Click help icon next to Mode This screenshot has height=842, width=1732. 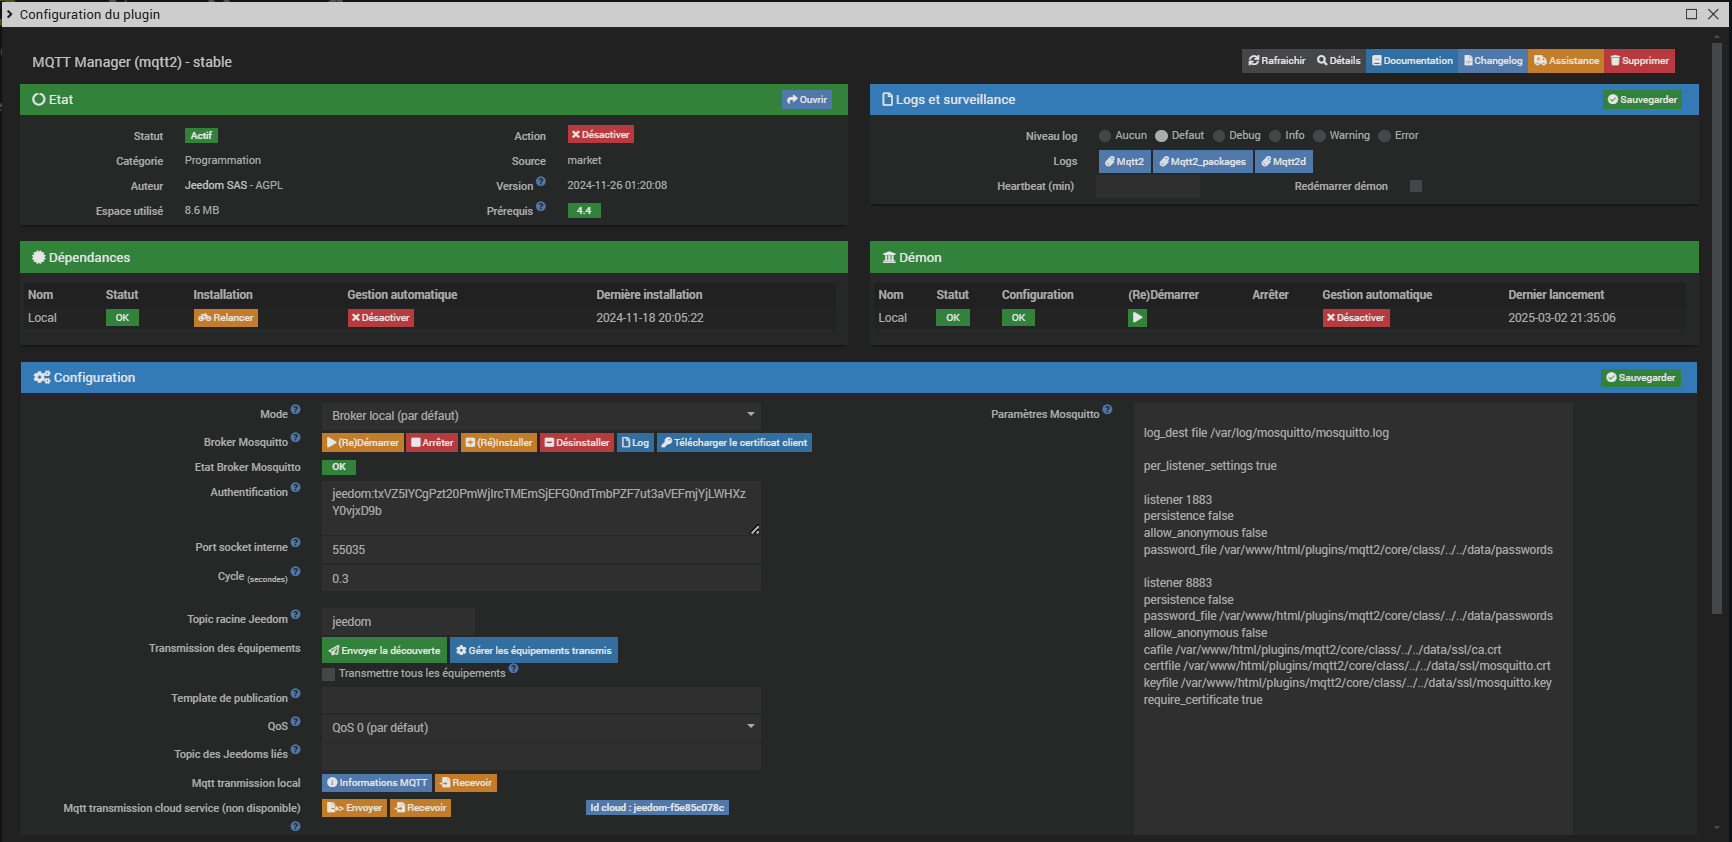(295, 410)
